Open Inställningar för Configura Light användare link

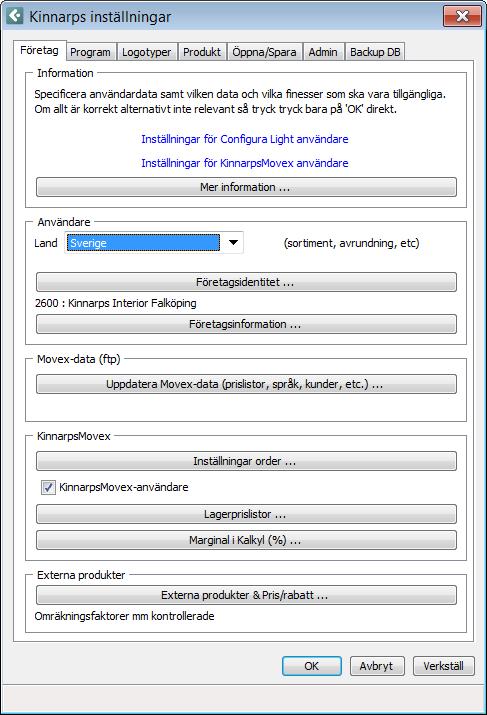click(x=245, y=139)
